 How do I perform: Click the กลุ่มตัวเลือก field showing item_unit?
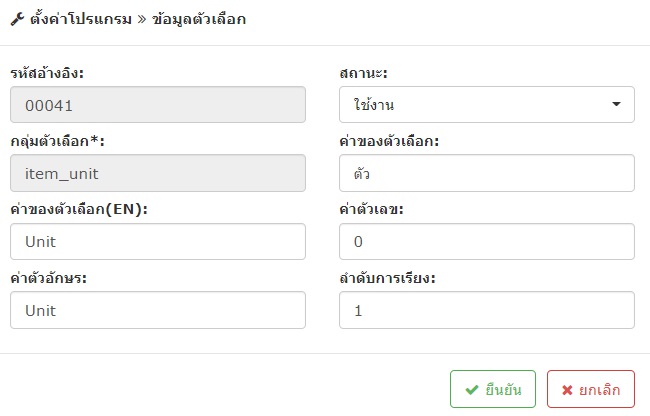click(x=158, y=173)
